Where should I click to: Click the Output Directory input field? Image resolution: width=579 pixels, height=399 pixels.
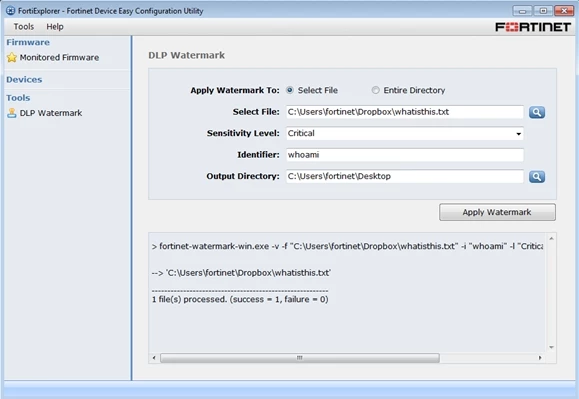405,176
